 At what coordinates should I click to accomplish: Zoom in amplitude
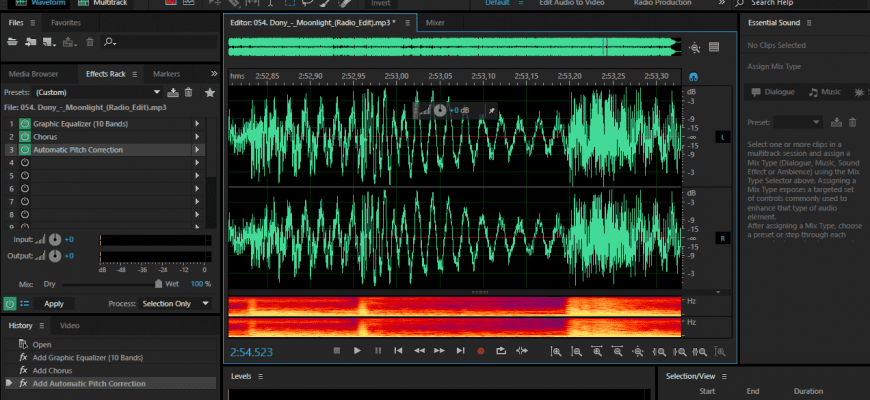[556, 351]
